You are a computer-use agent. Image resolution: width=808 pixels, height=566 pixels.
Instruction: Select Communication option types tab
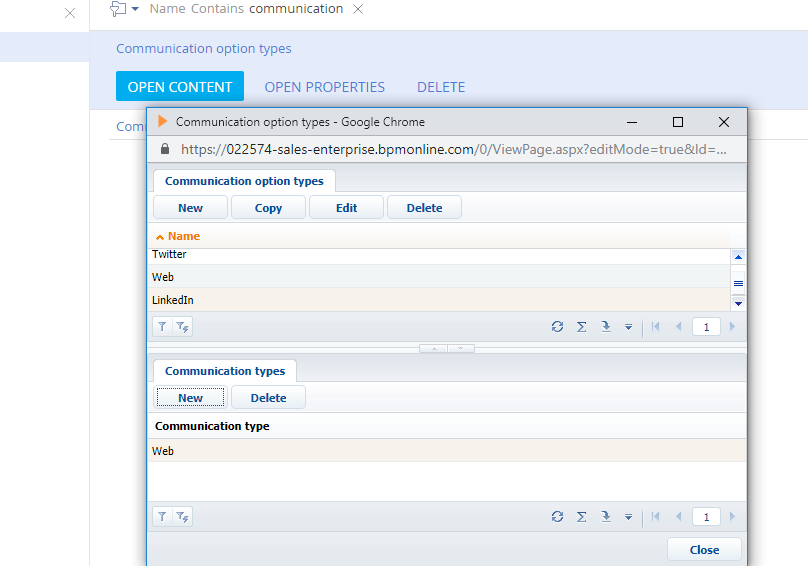244,181
